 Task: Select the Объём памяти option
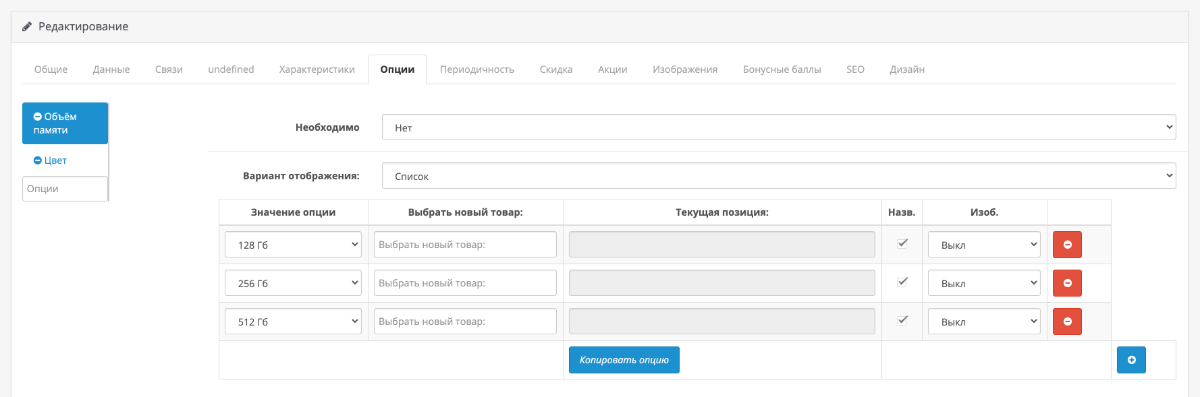[65, 123]
